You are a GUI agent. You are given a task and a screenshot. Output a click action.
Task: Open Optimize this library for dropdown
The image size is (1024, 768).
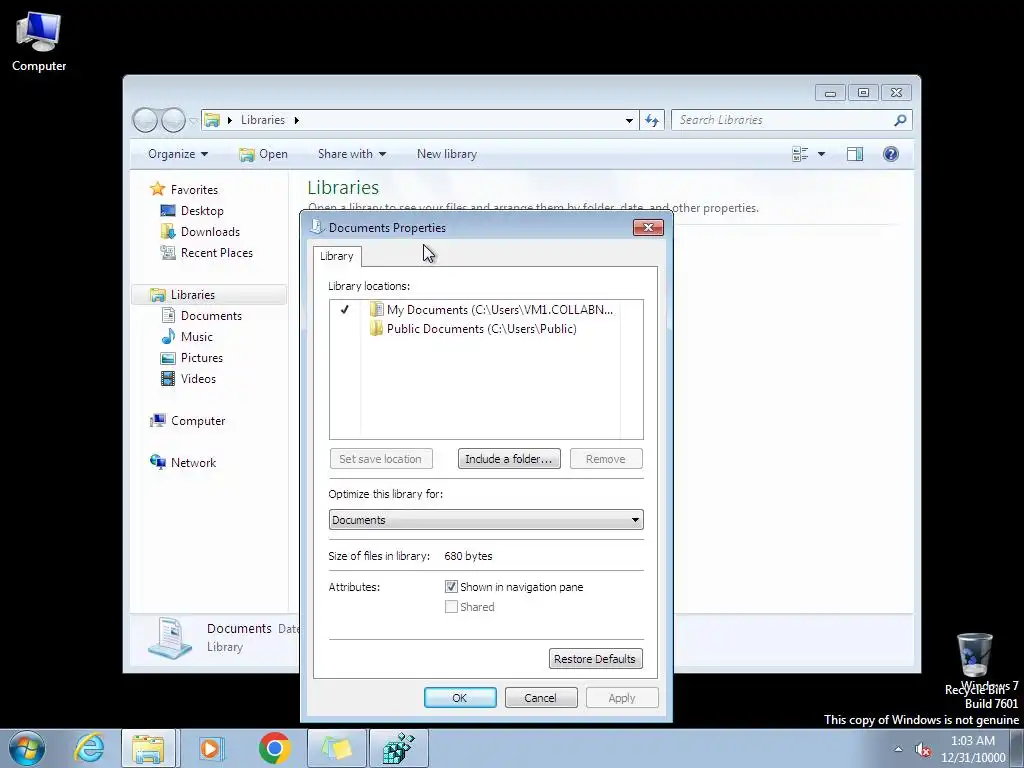pyautogui.click(x=486, y=520)
